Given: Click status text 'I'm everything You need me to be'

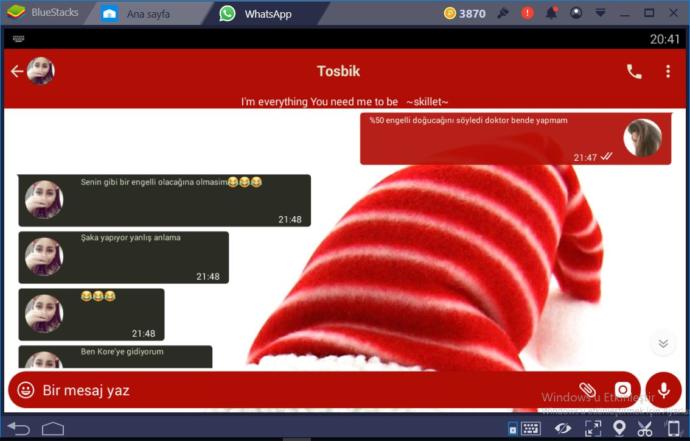Looking at the screenshot, I should [319, 102].
